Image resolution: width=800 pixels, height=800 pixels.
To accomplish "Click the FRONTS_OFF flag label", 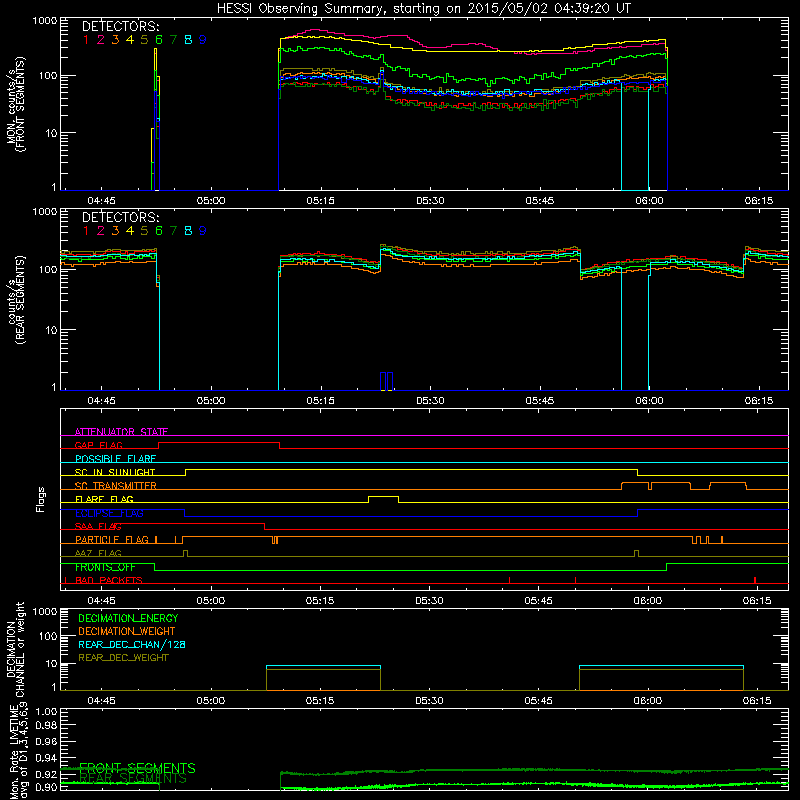I will coord(105,567).
